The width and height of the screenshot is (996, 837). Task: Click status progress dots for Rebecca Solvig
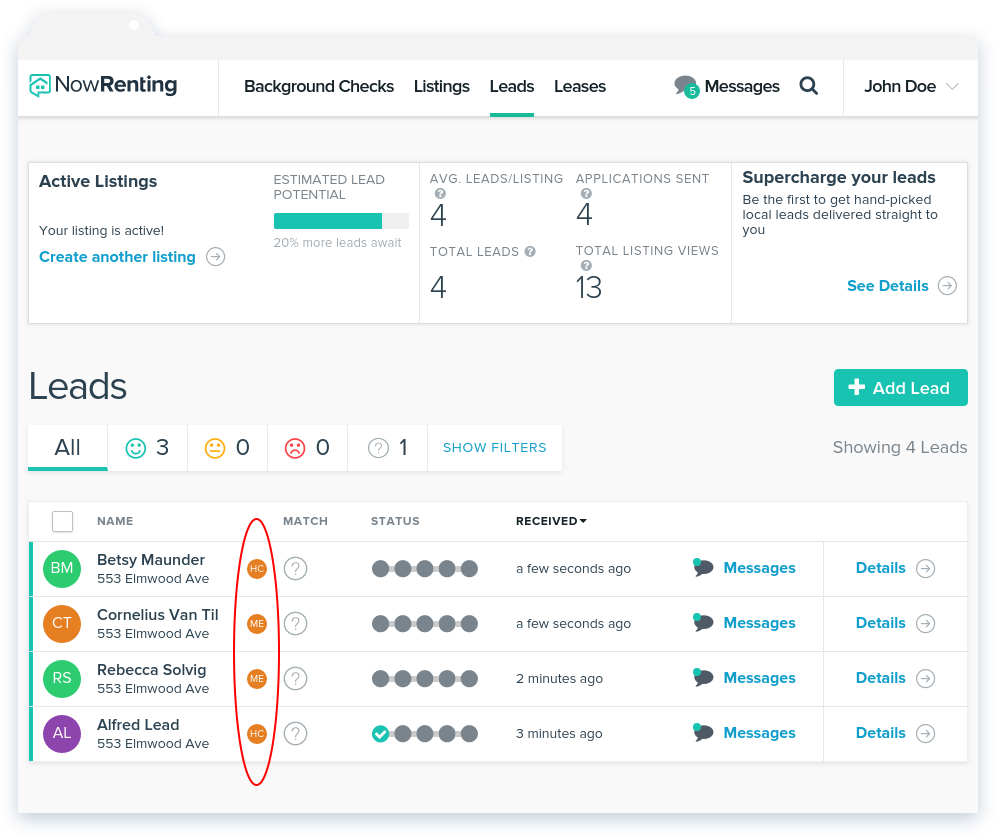click(x=425, y=678)
